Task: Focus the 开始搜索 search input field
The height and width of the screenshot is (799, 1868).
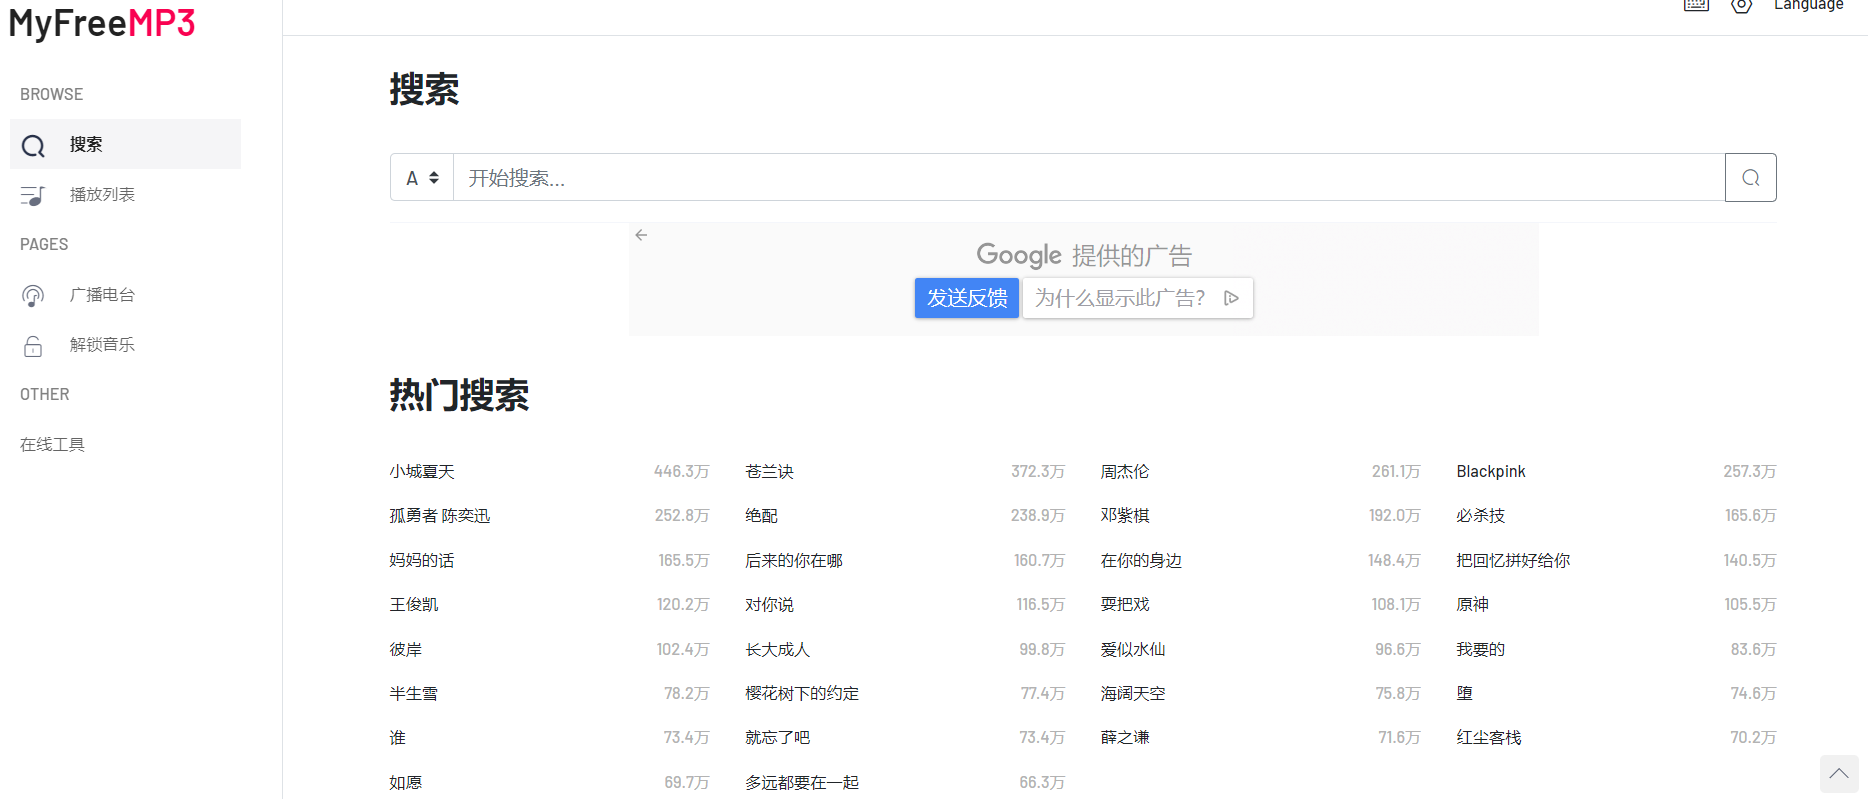Action: pyautogui.click(x=1088, y=178)
